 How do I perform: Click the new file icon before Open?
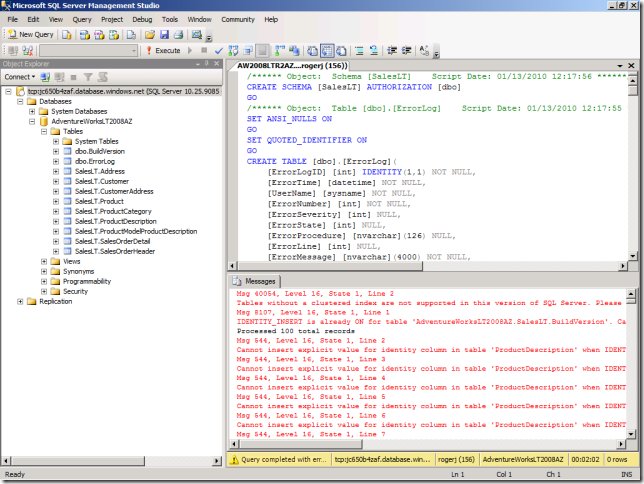coord(131,35)
